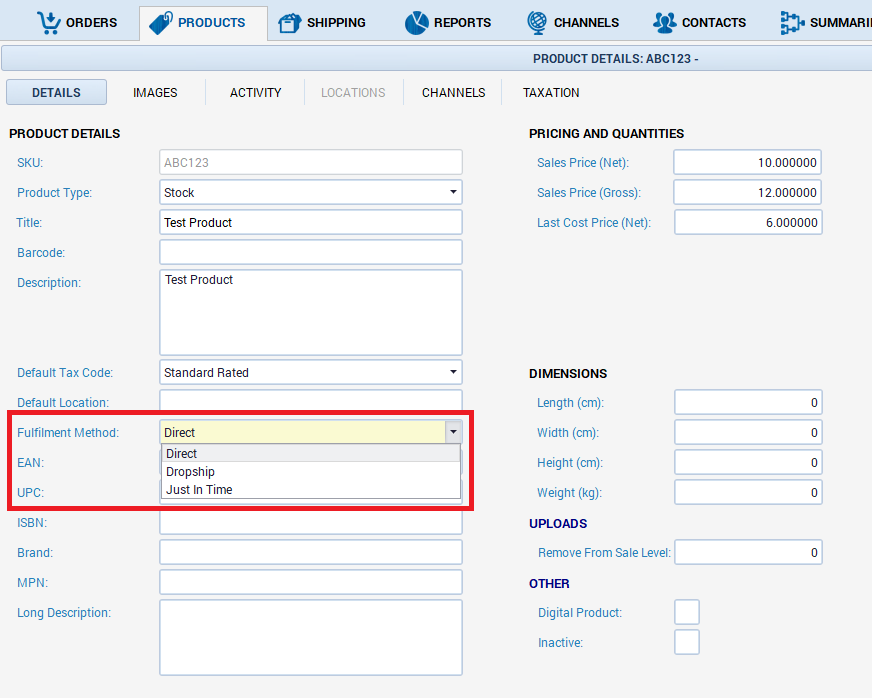The image size is (872, 698).
Task: Open the Activity tab
Action: tap(256, 92)
